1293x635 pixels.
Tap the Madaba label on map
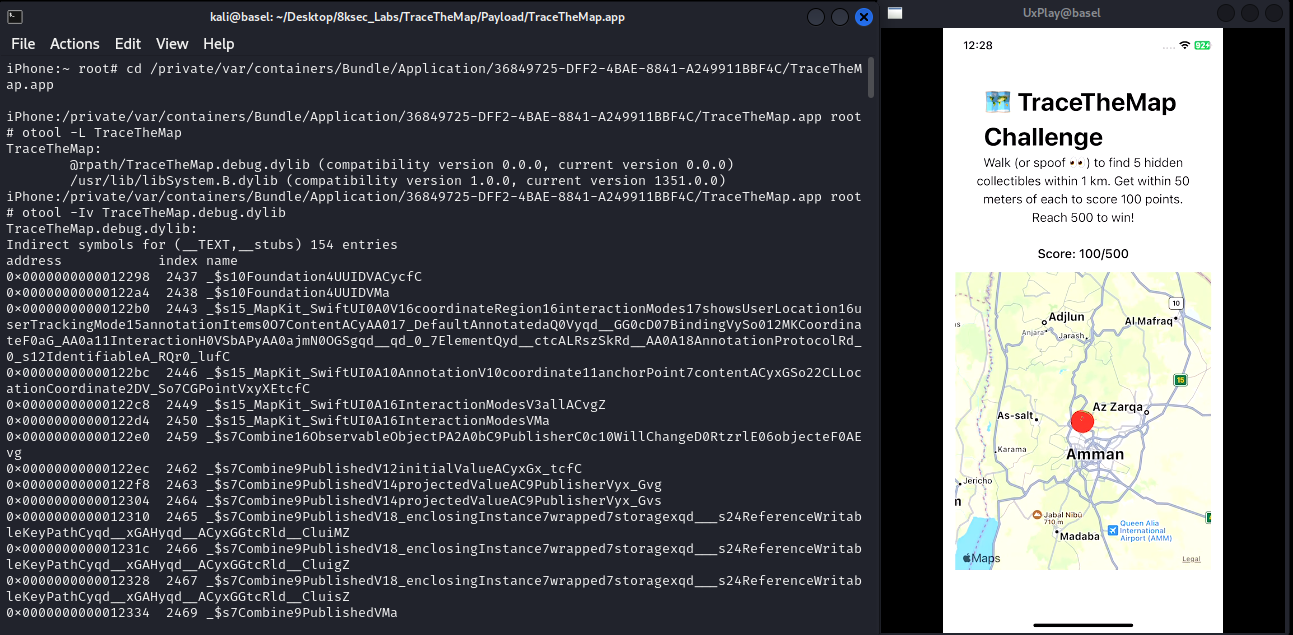click(1079, 536)
